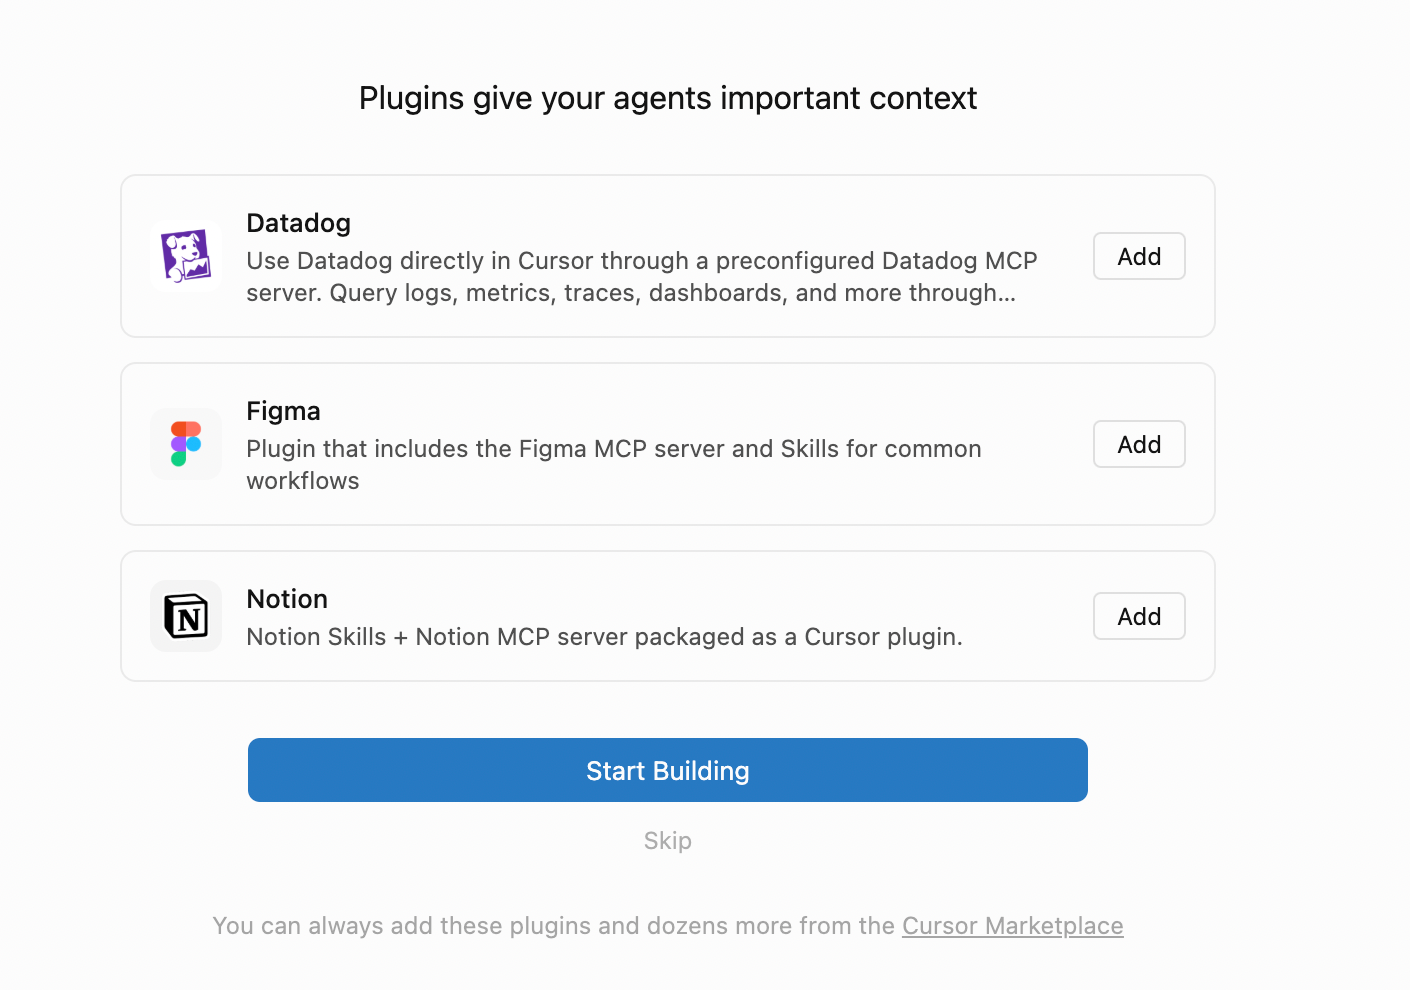Click the Start Building button
1410x990 pixels.
(668, 770)
